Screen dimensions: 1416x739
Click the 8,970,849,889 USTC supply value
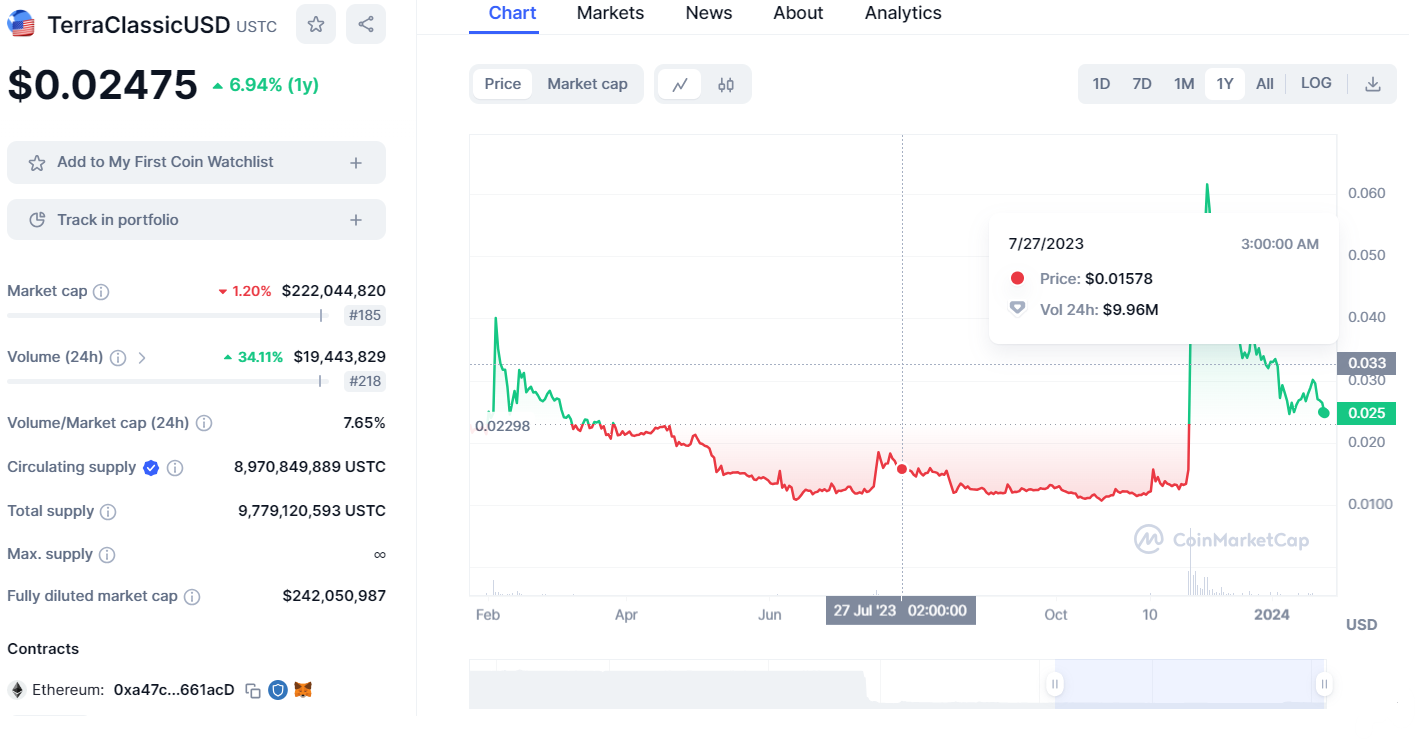(310, 467)
